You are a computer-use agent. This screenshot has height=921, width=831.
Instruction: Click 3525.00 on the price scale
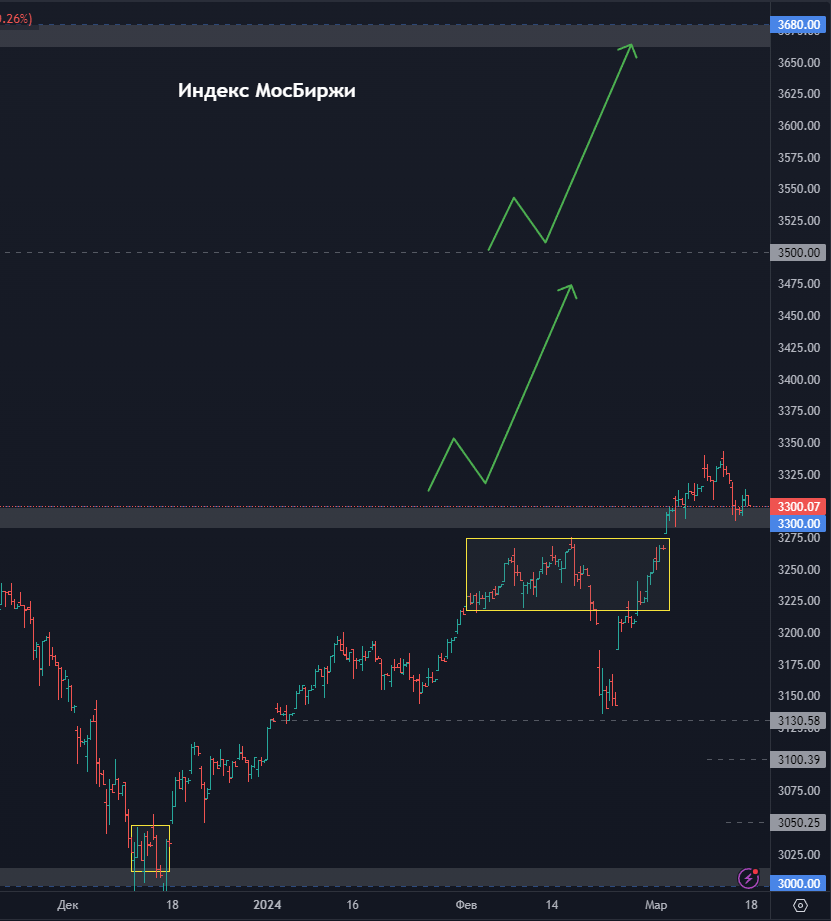click(799, 221)
